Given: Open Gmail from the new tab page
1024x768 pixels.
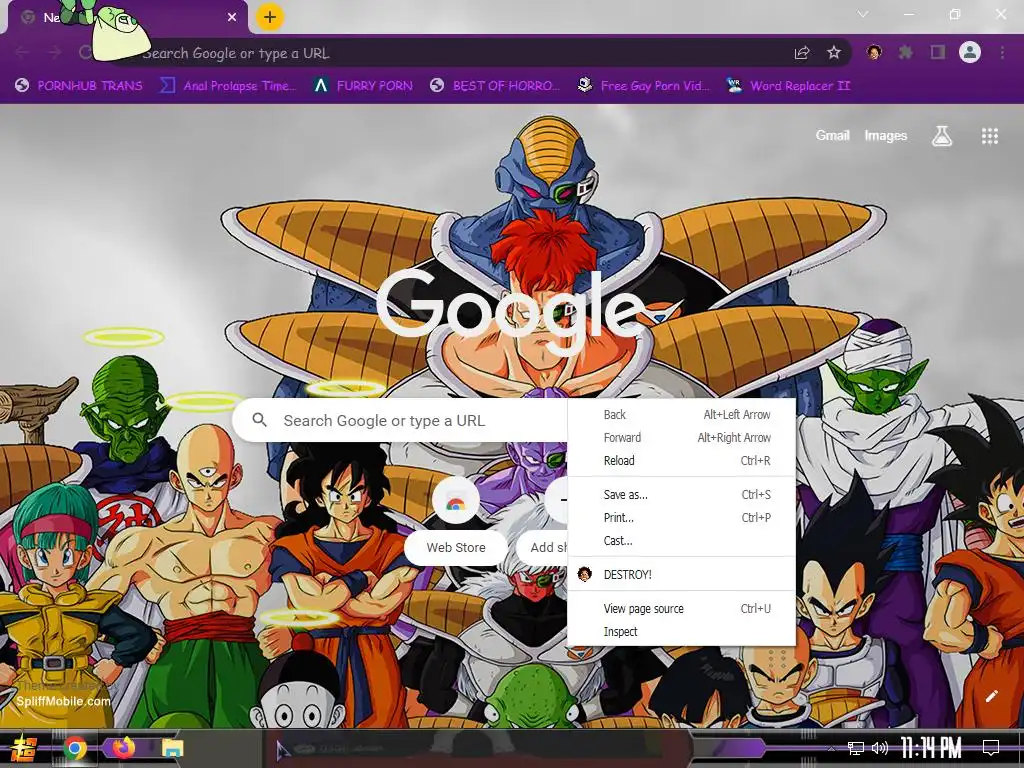Looking at the screenshot, I should pos(832,135).
